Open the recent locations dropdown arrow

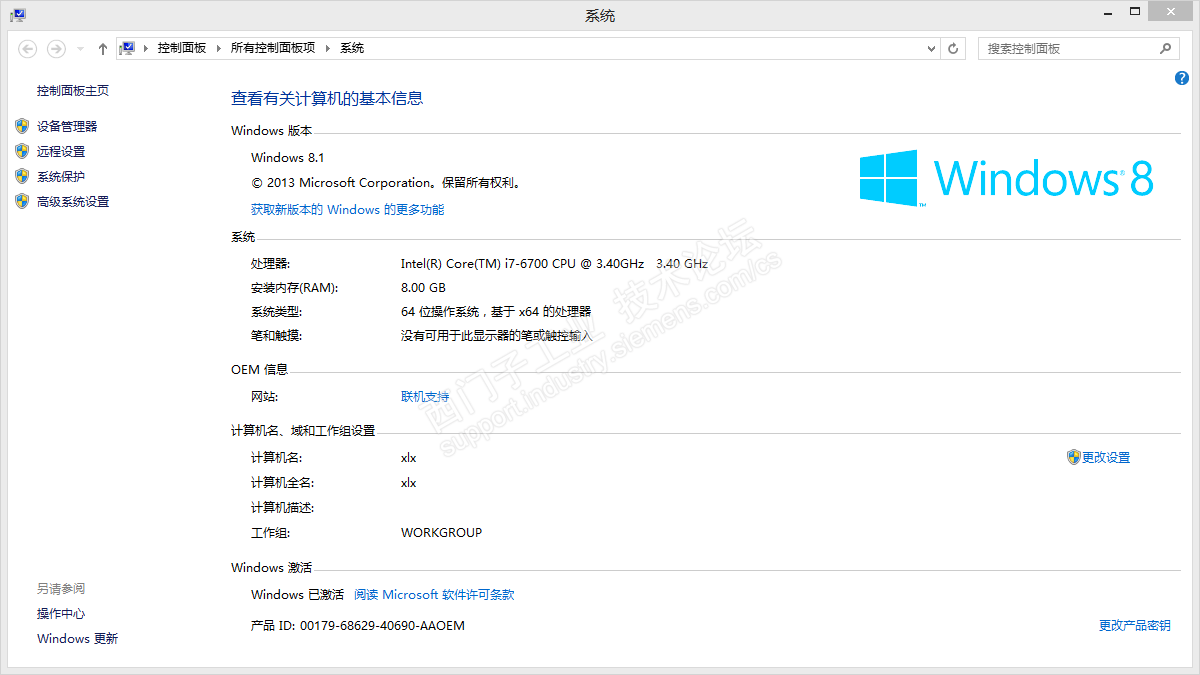tap(80, 48)
